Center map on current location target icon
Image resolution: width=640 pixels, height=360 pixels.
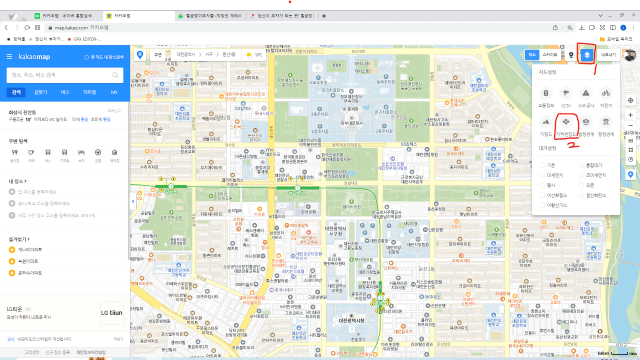tap(631, 100)
